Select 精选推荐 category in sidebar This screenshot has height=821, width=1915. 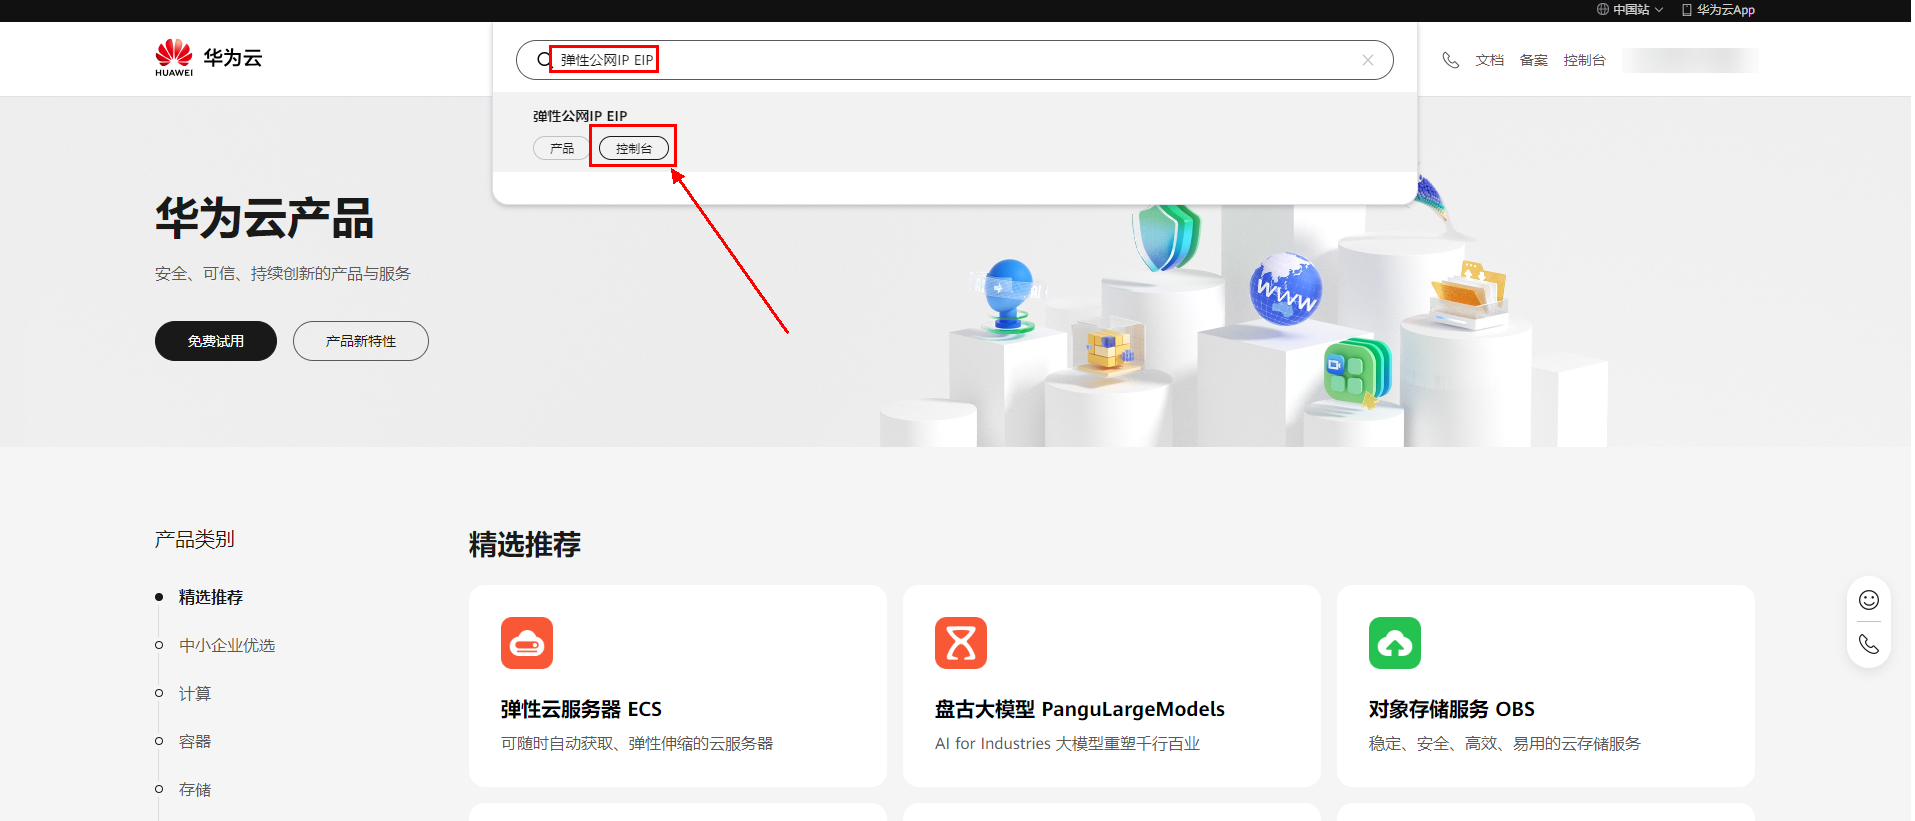coord(211,597)
